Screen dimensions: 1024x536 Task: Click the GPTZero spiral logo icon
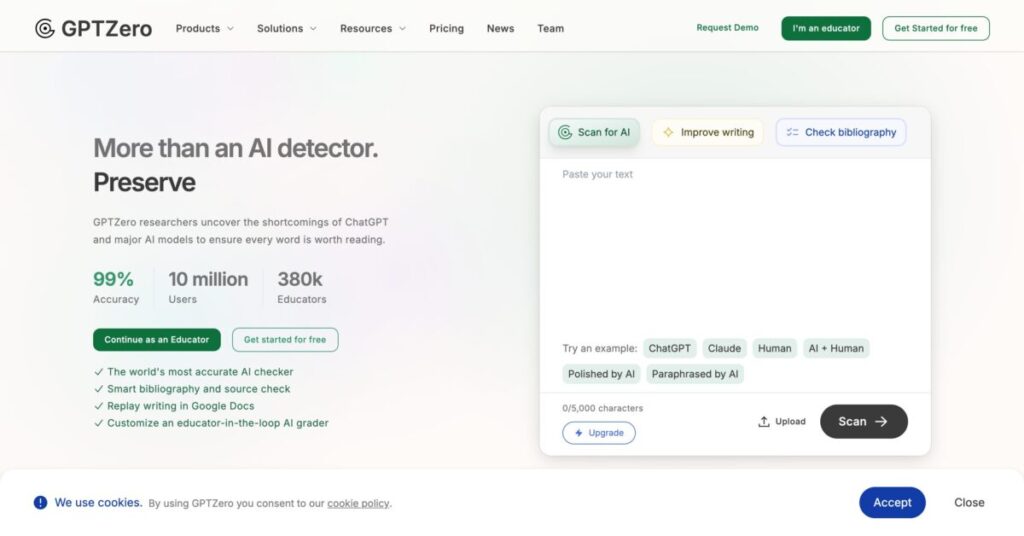coord(44,29)
